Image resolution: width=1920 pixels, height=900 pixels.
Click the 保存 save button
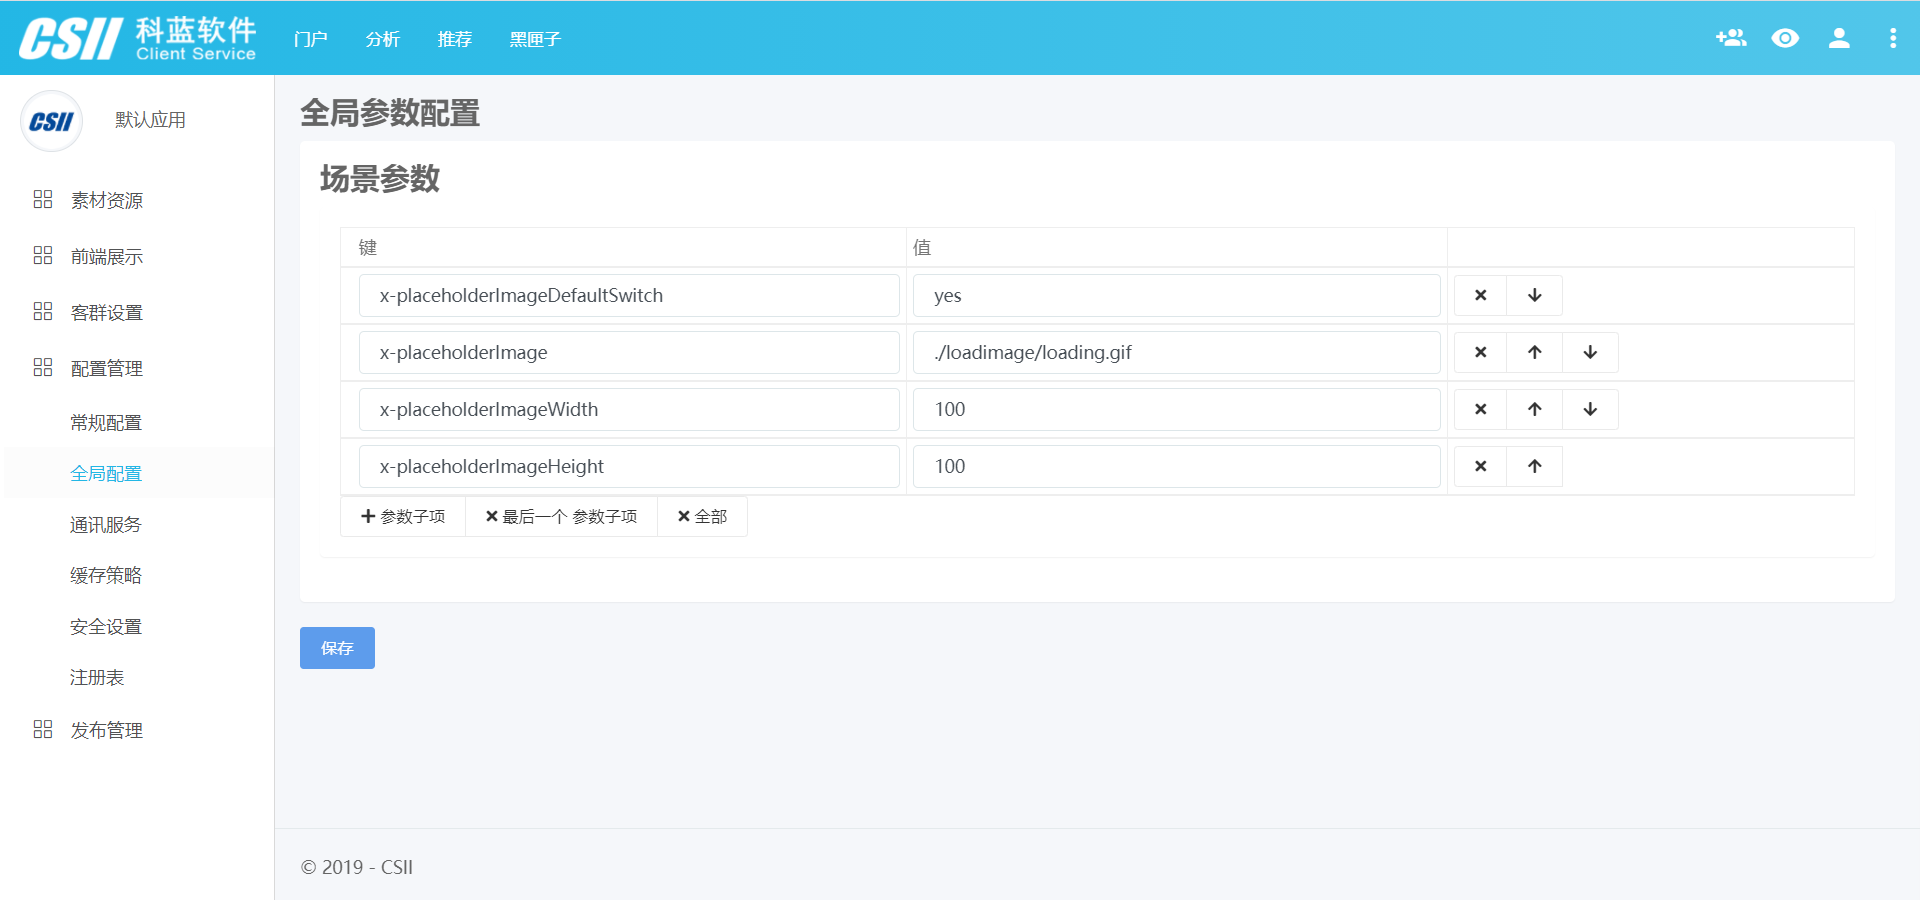click(337, 648)
